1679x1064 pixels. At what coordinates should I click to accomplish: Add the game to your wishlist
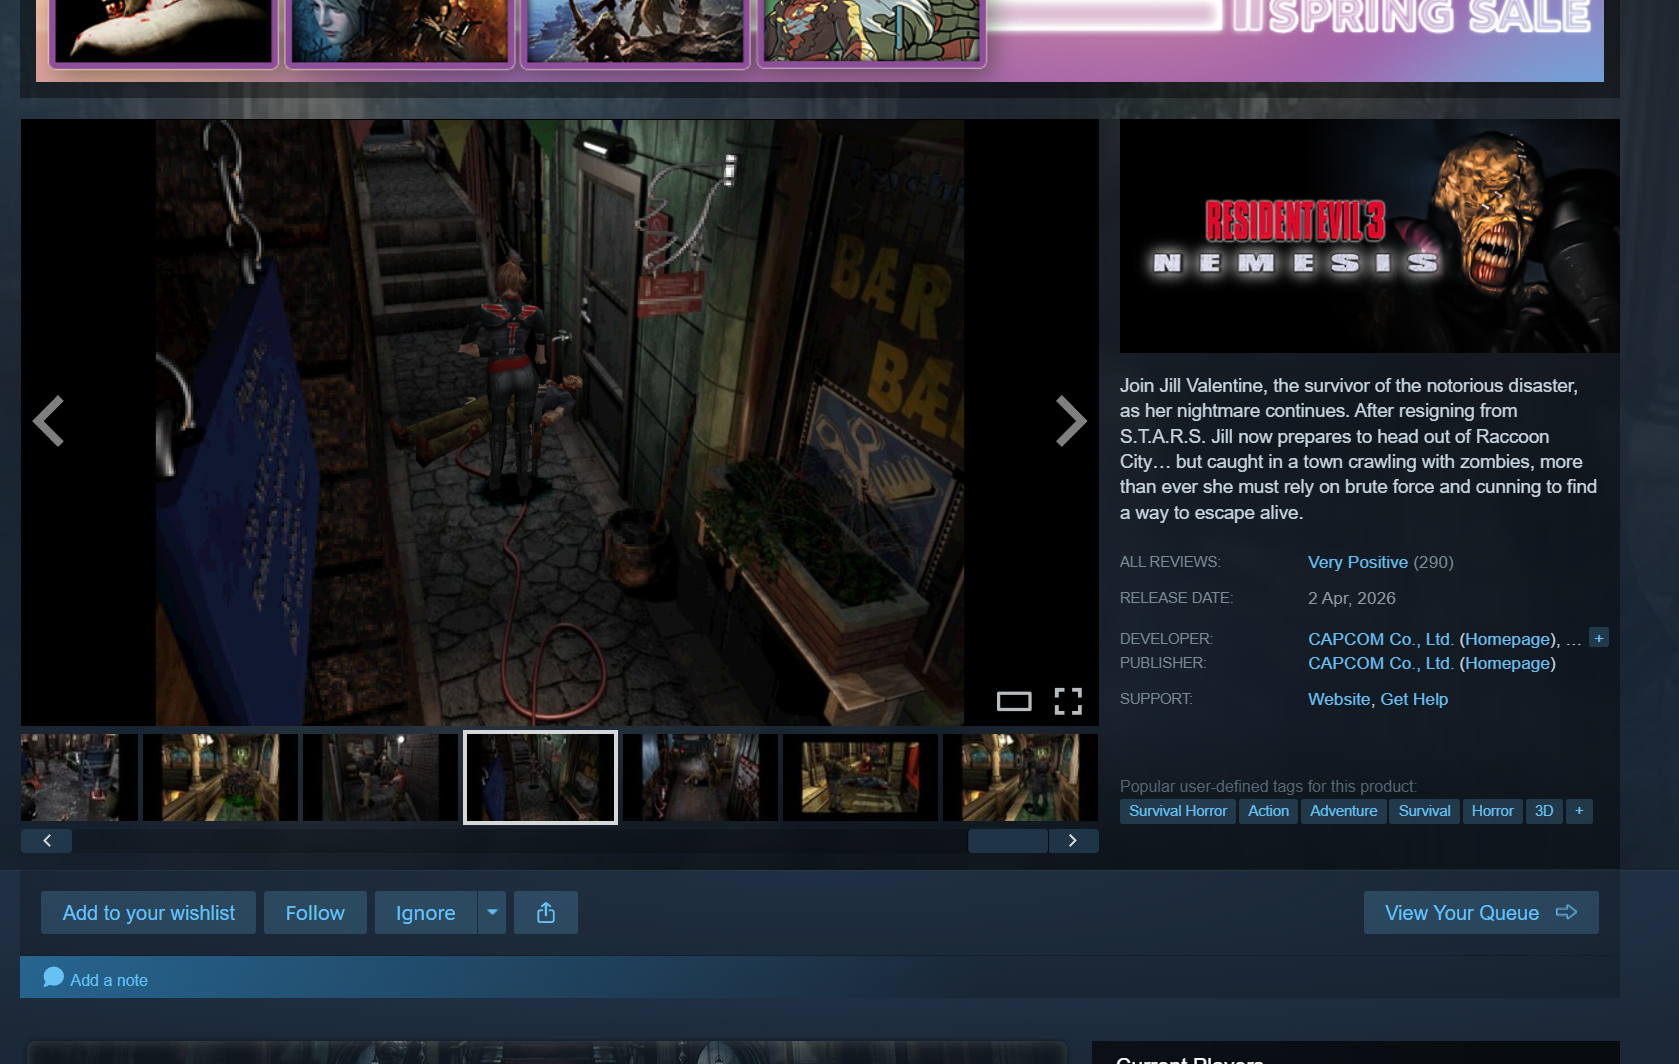tap(149, 913)
